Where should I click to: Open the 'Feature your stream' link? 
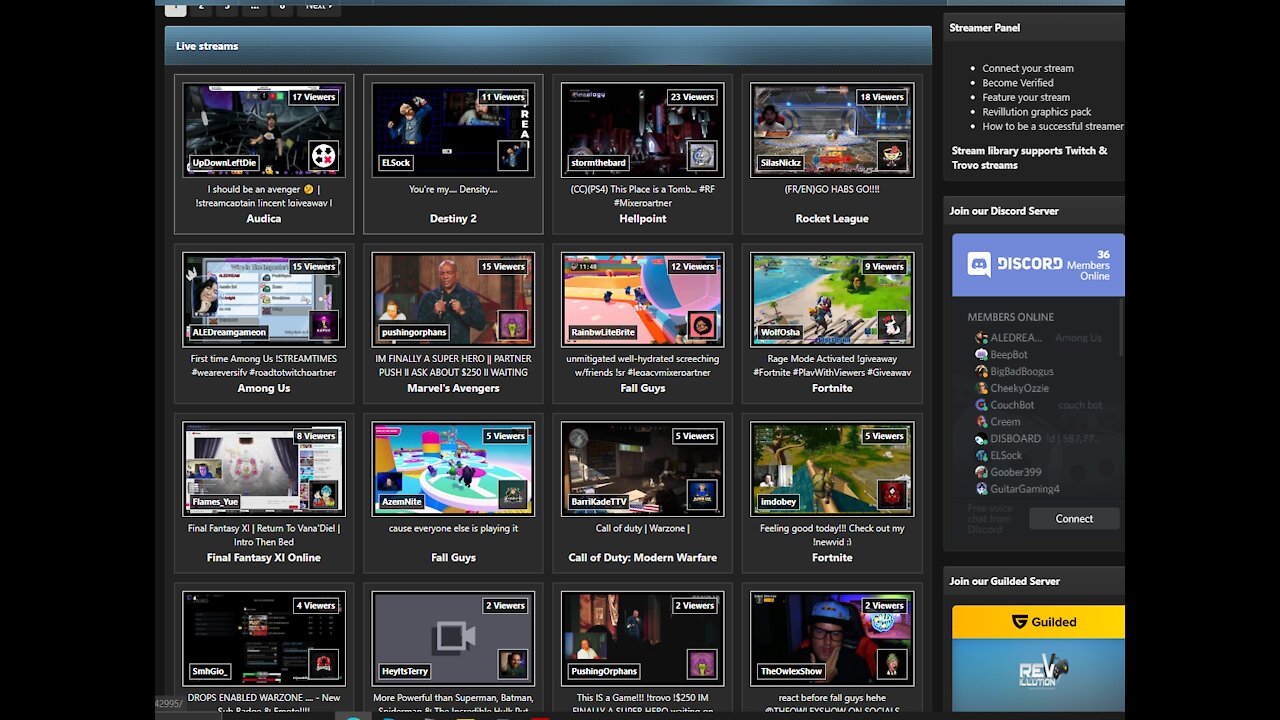tap(1026, 97)
